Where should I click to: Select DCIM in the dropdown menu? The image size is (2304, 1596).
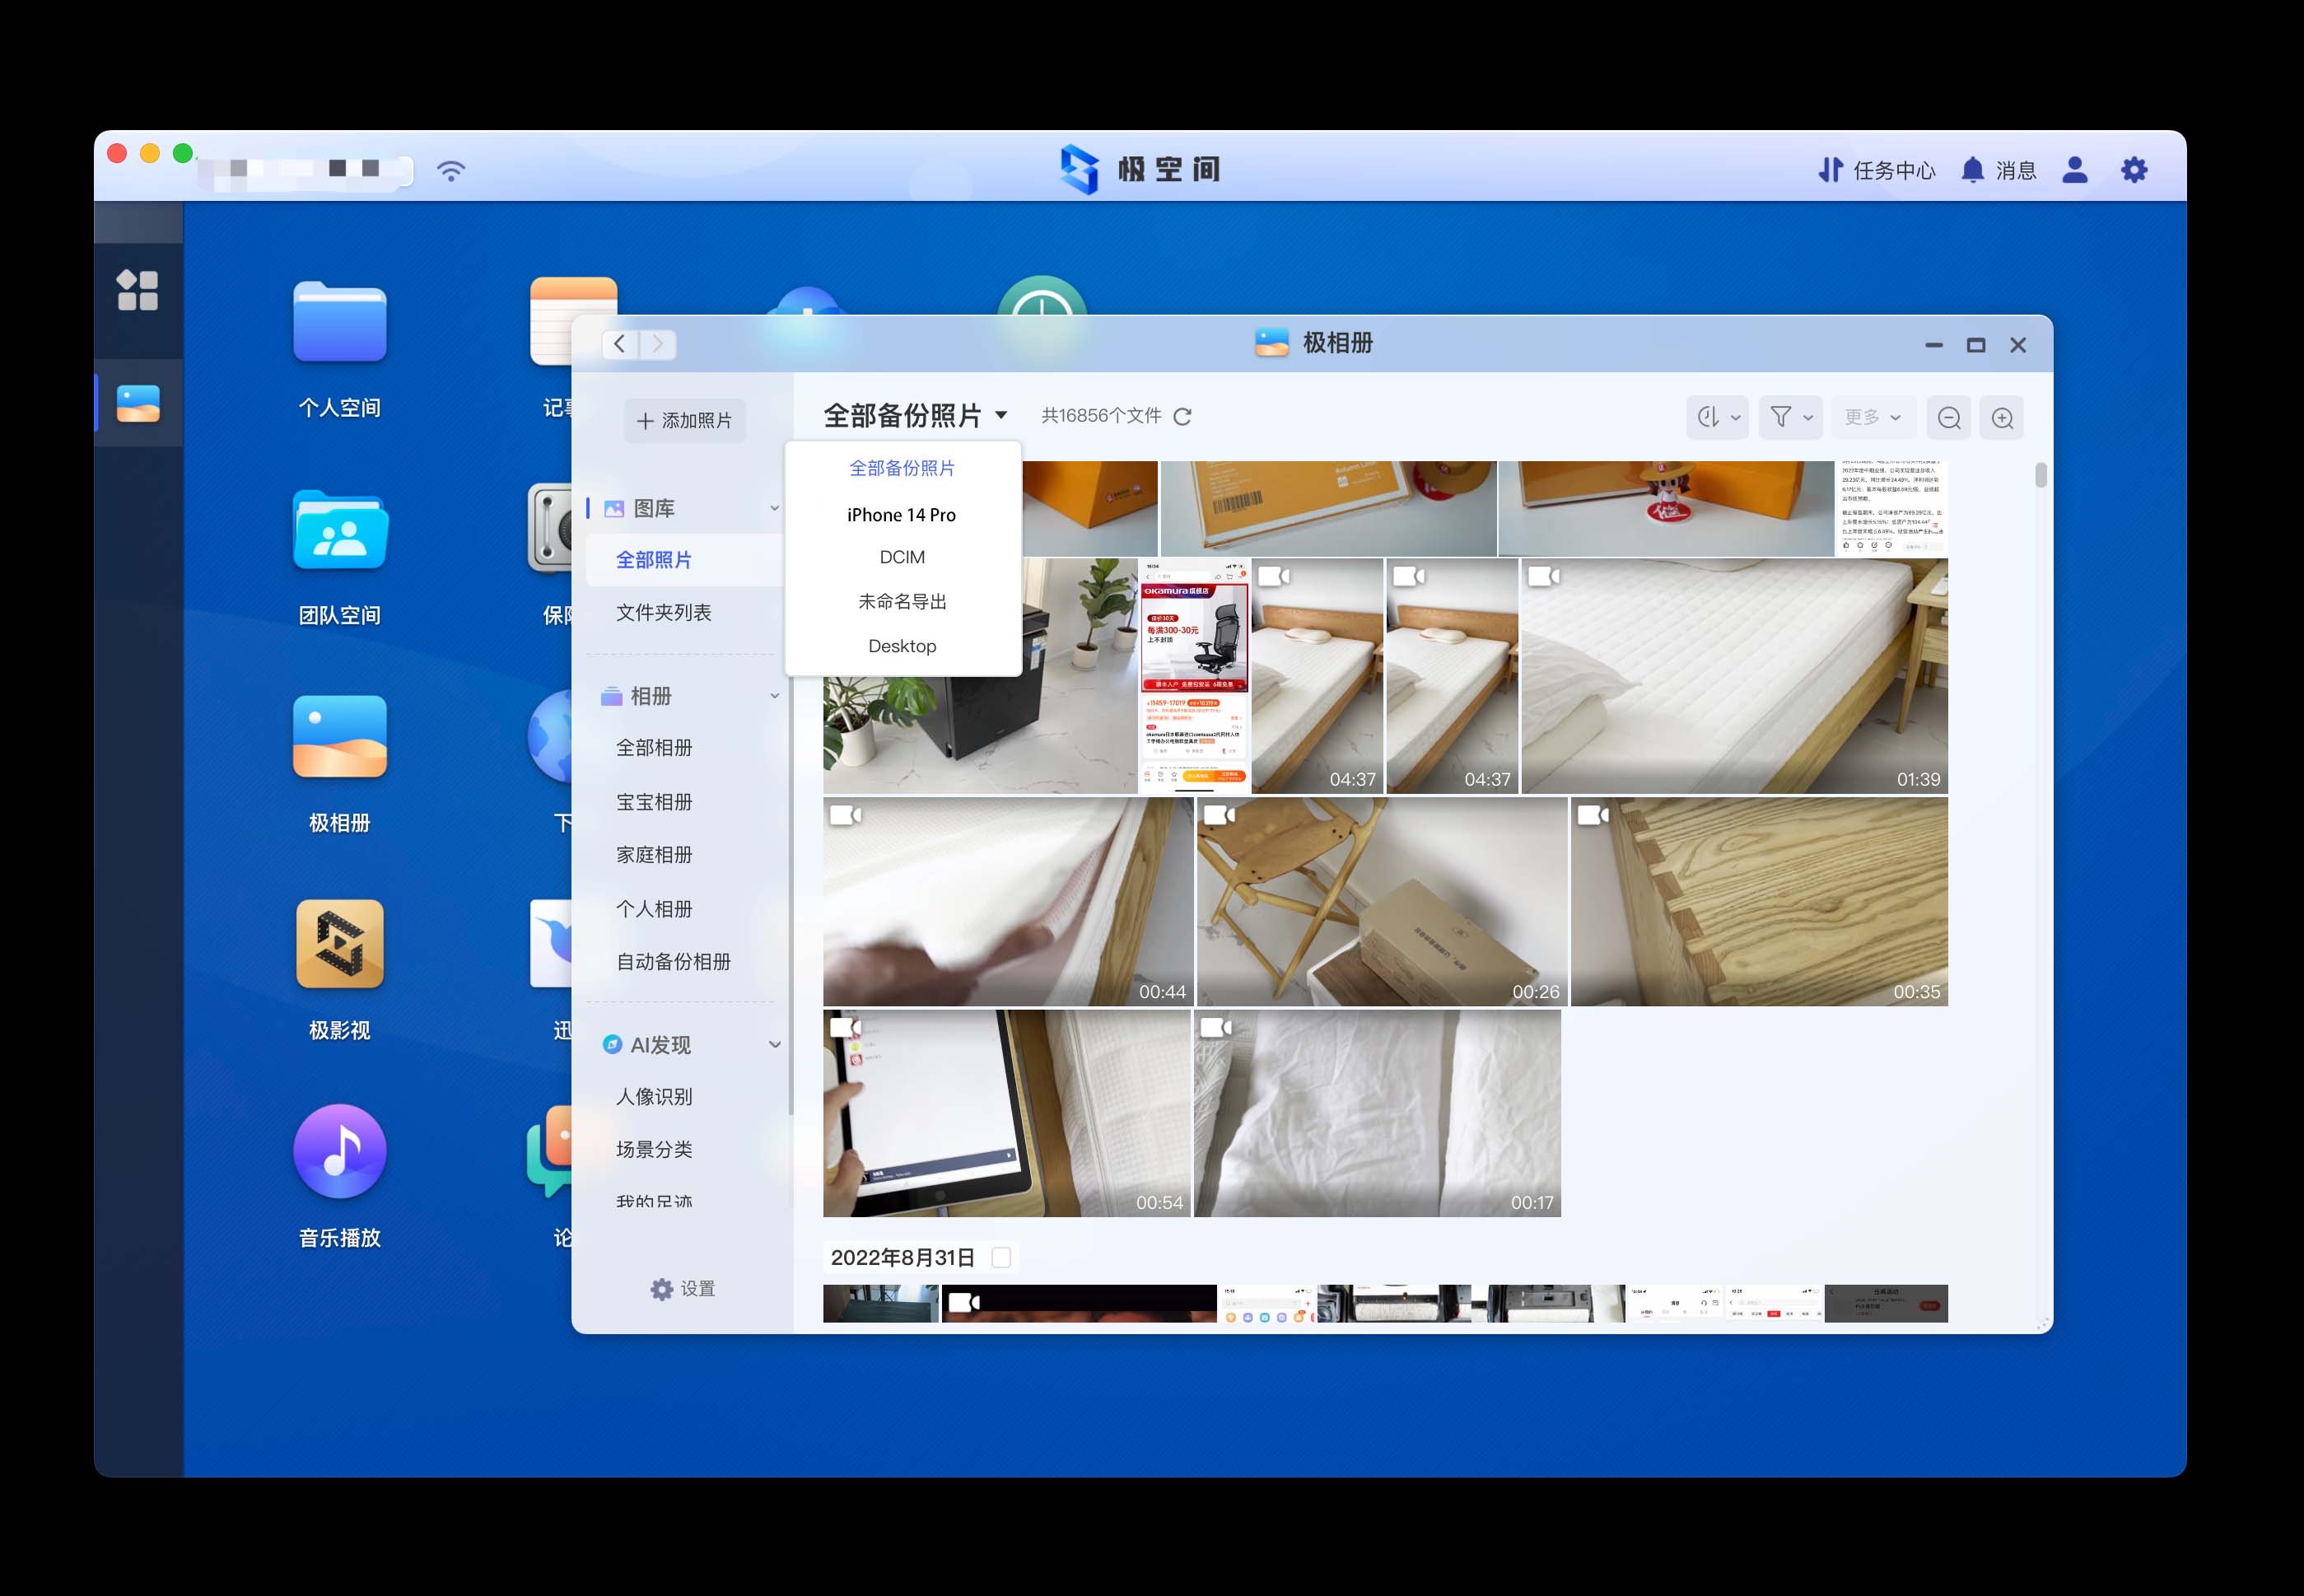901,557
